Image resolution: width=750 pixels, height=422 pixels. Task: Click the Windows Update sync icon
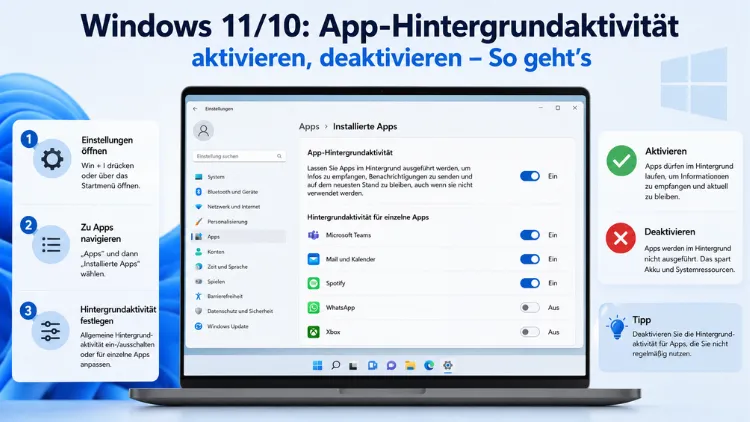tap(199, 326)
